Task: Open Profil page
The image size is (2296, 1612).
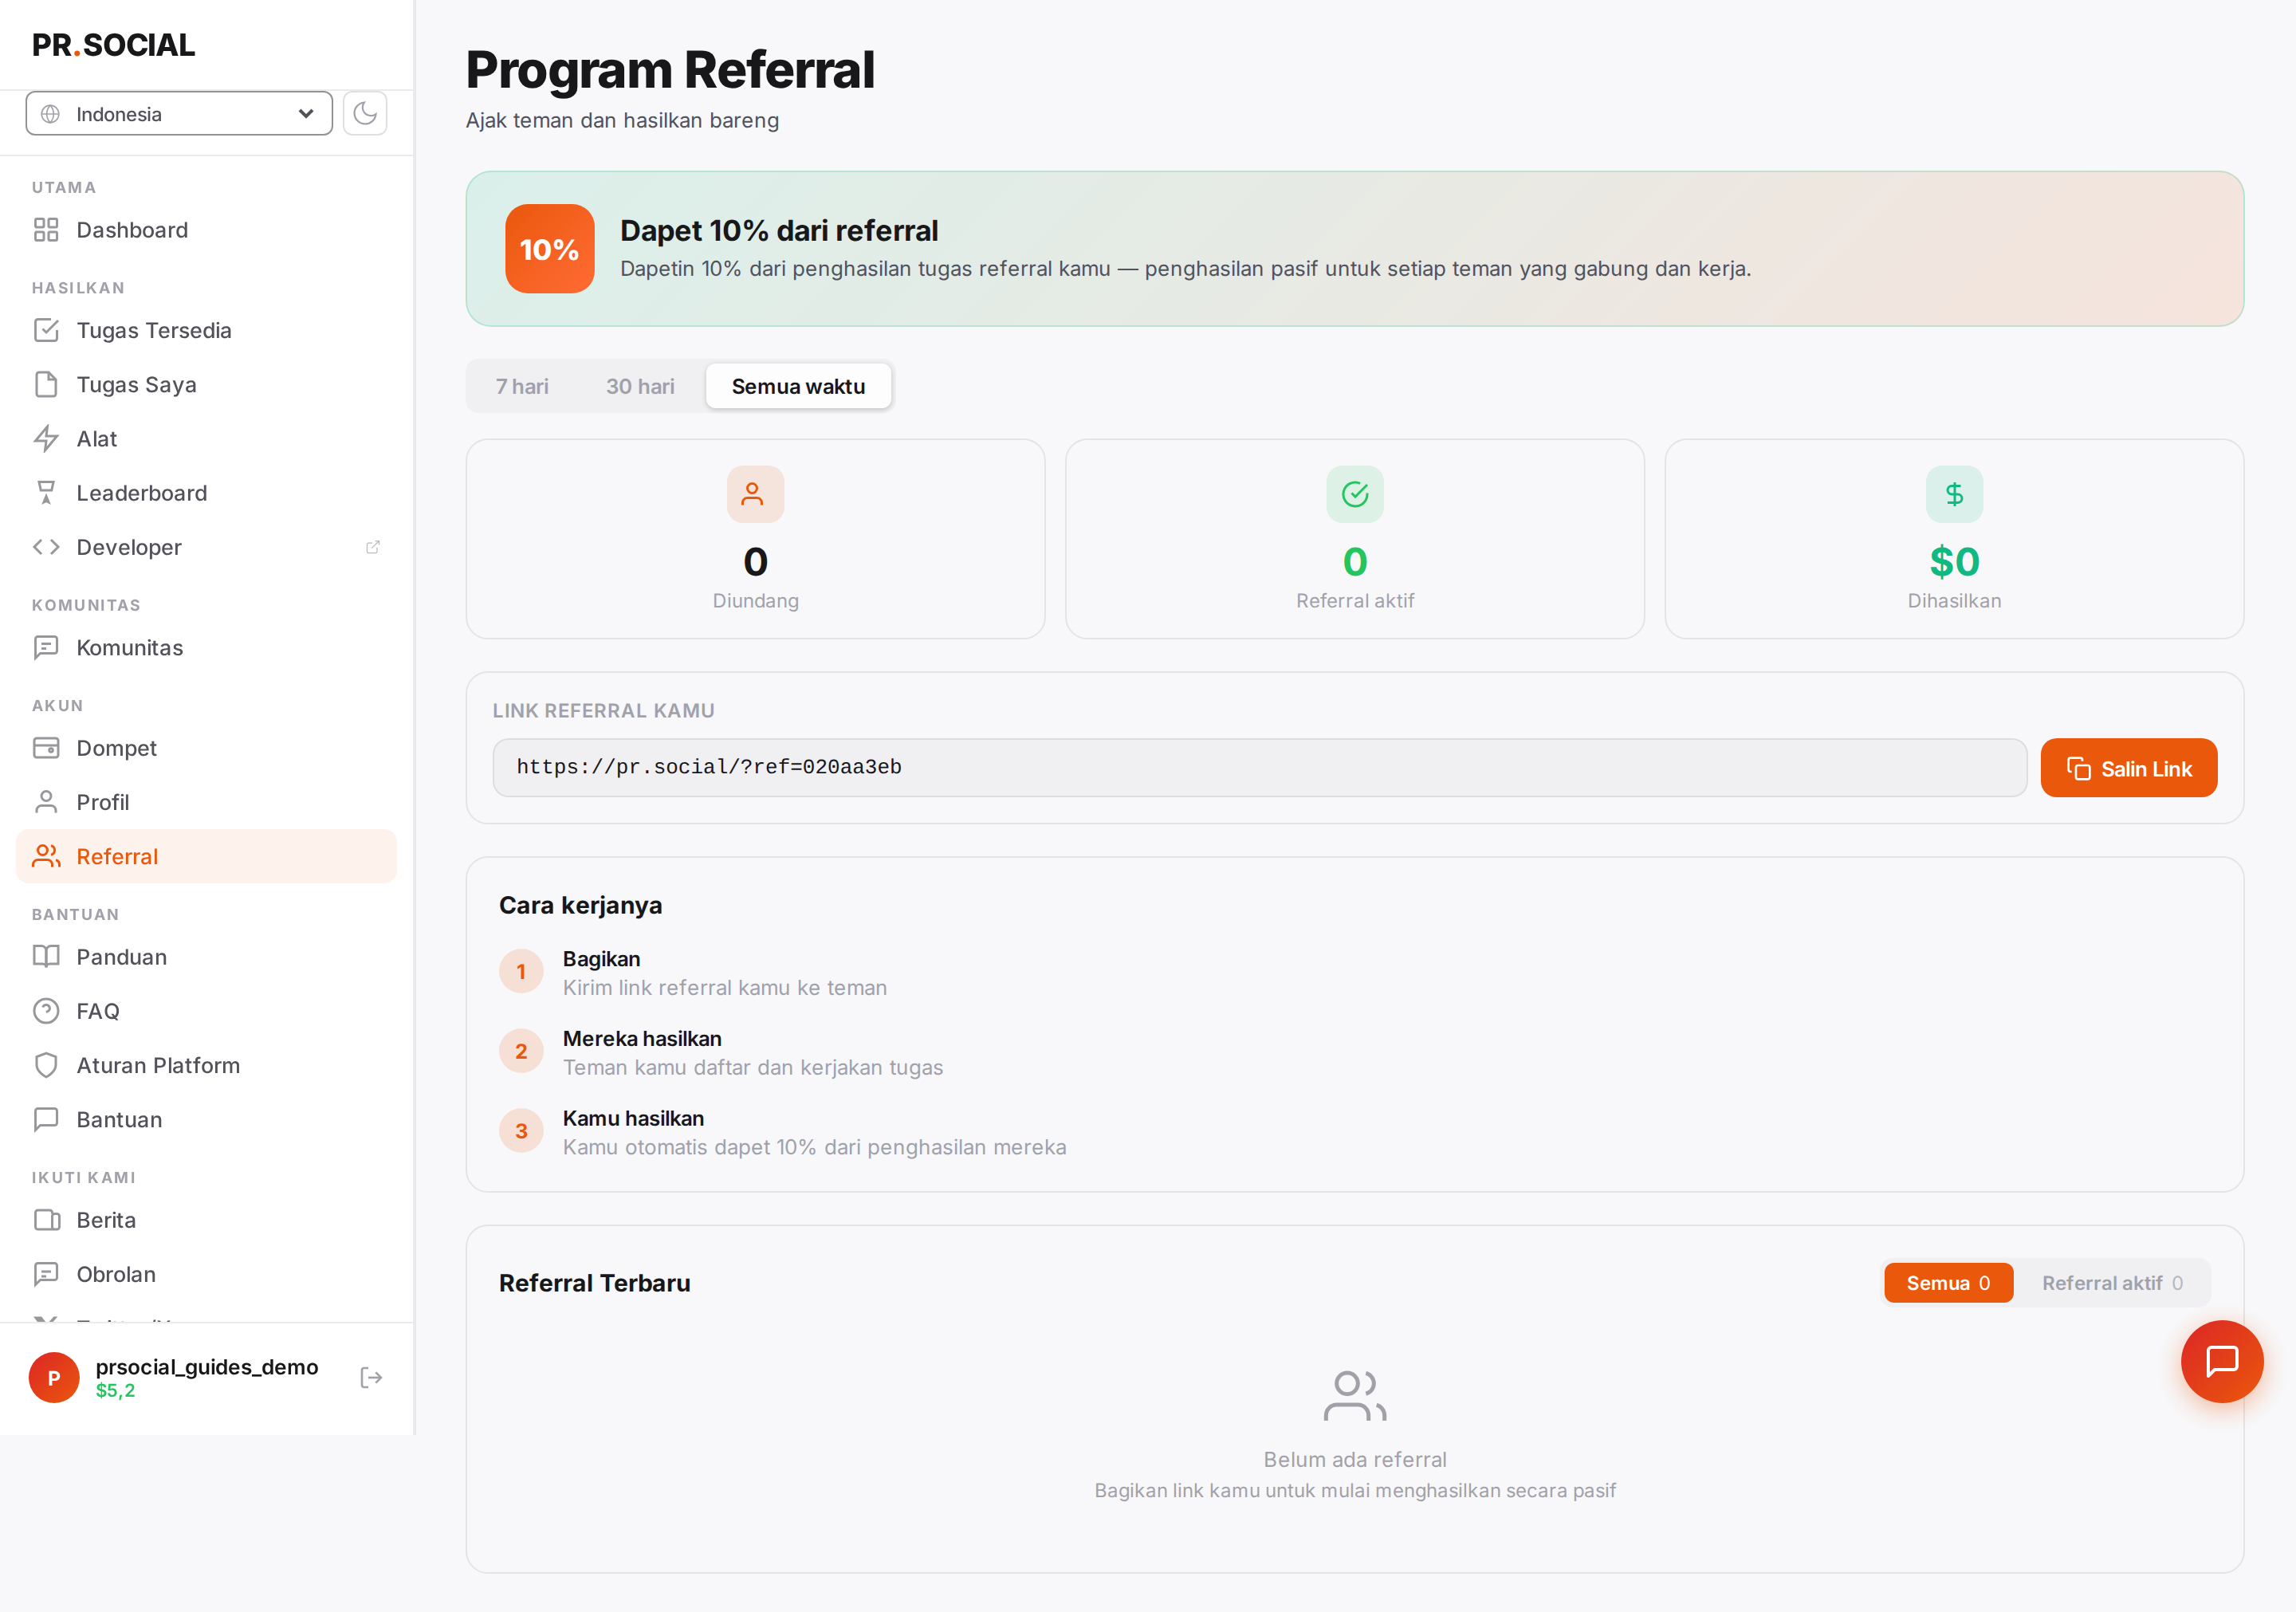Action: tap(207, 802)
